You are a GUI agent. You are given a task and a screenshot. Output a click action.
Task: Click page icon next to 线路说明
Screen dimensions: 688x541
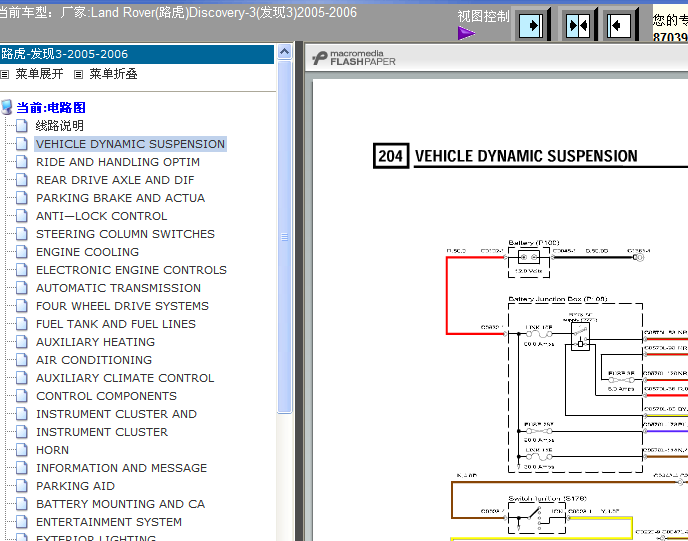coord(22,126)
